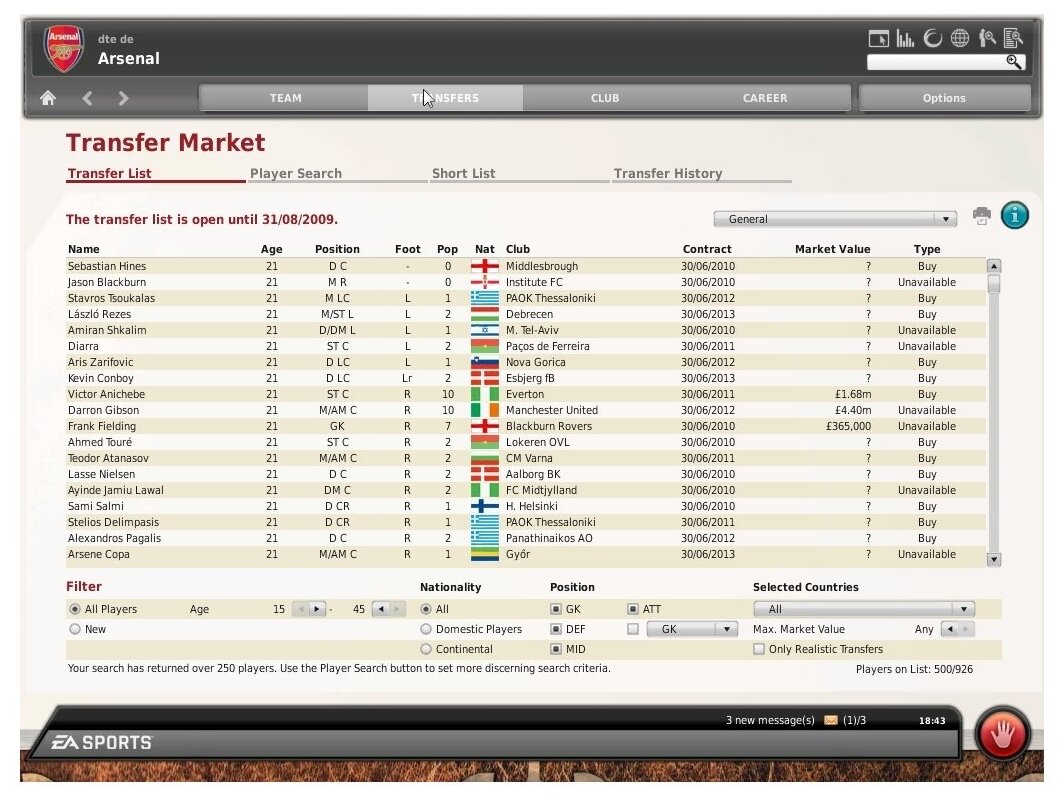This screenshot has height=799, width=1061.
Task: Sort the list by Market Value column
Action: pos(832,249)
